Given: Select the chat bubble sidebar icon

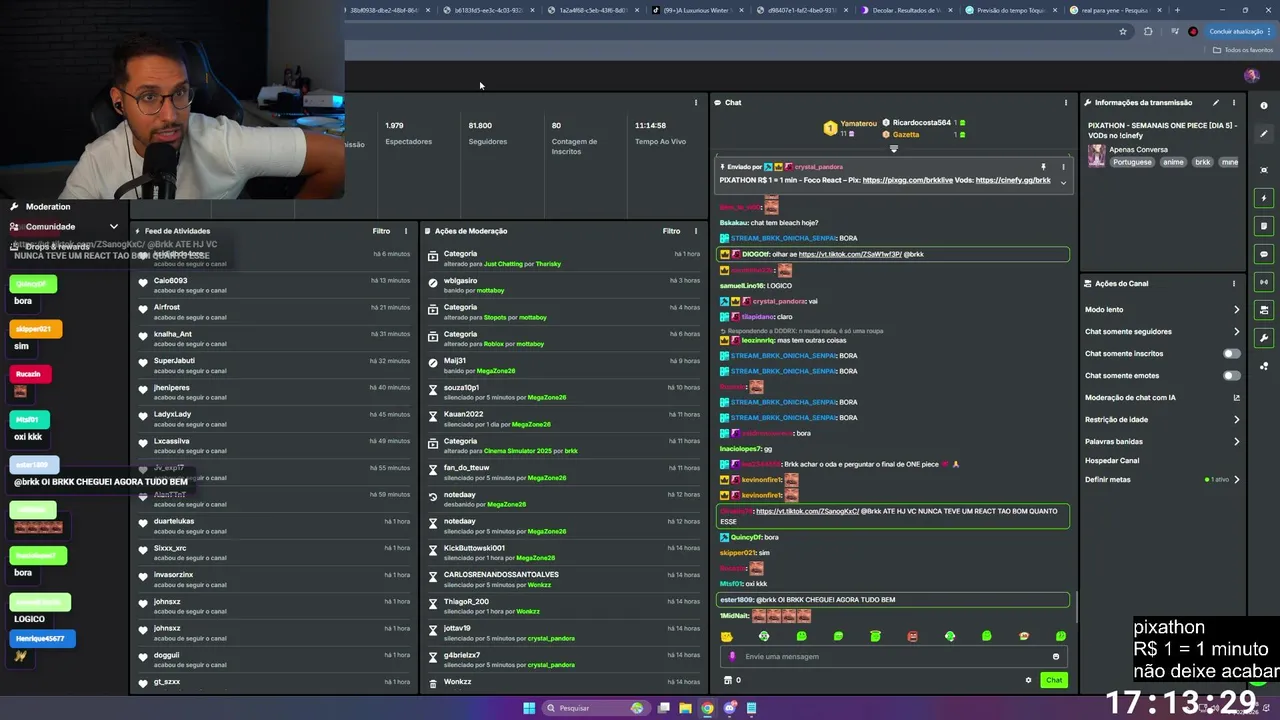Looking at the screenshot, I should [x=1264, y=254].
